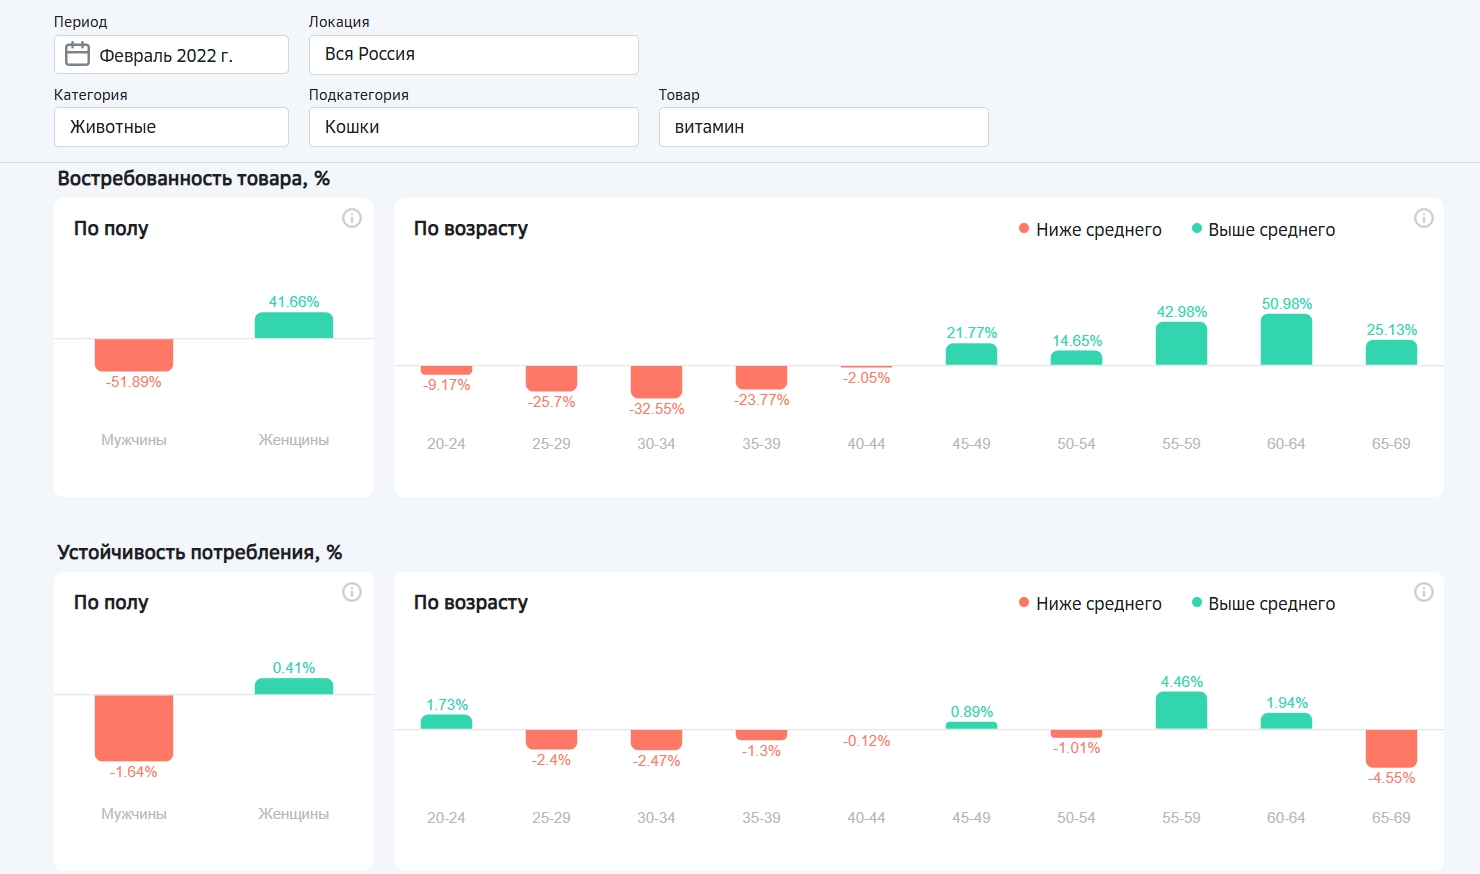Click the Женщины green bar showing 41.66%

294,326
